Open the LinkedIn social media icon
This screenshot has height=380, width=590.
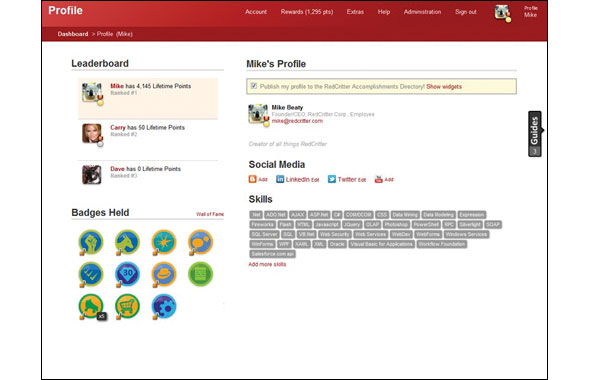click(280, 179)
